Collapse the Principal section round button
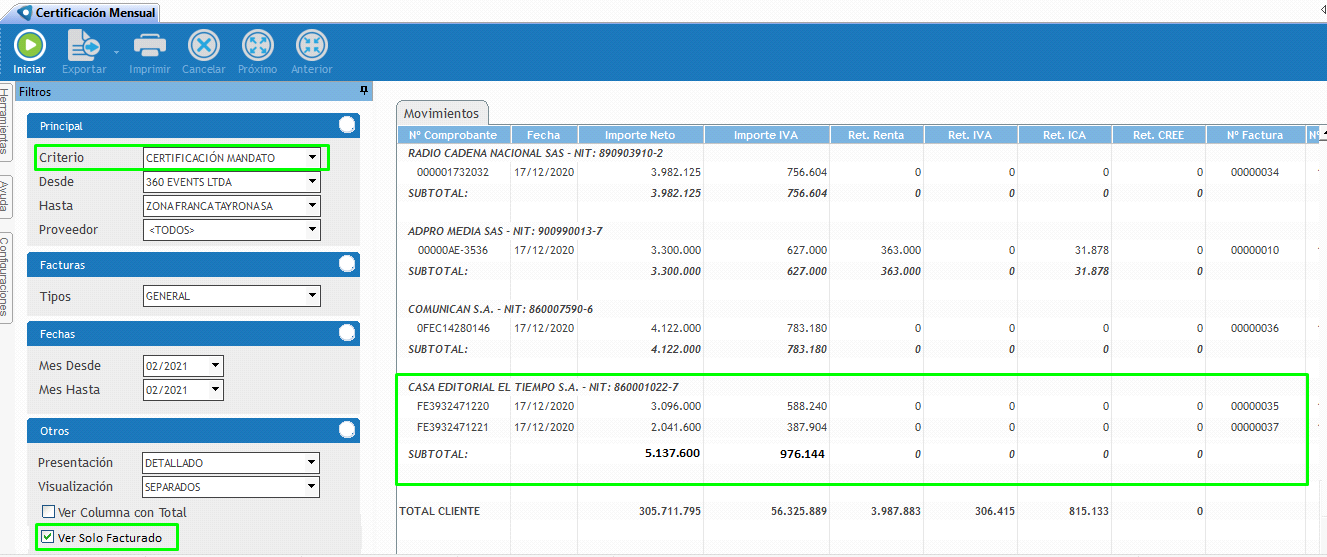 point(347,125)
